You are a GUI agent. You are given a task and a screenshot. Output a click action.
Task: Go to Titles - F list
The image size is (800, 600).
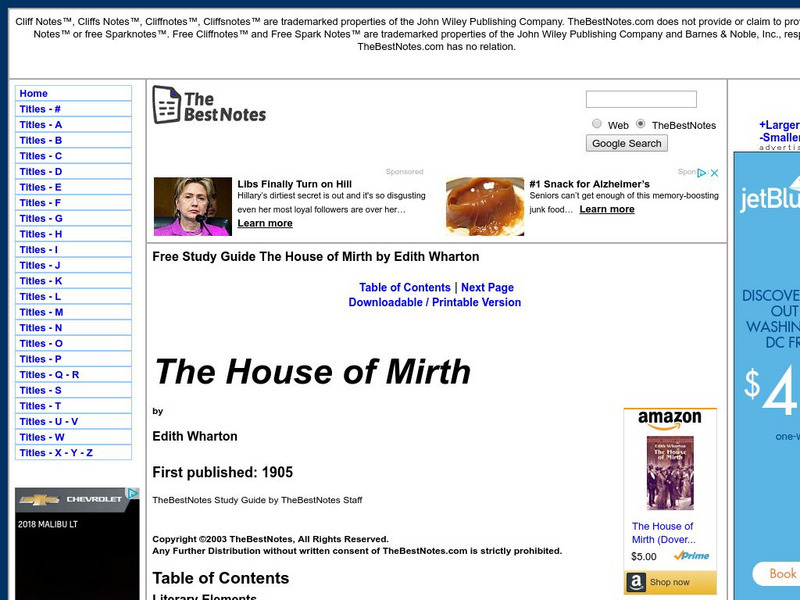click(73, 203)
